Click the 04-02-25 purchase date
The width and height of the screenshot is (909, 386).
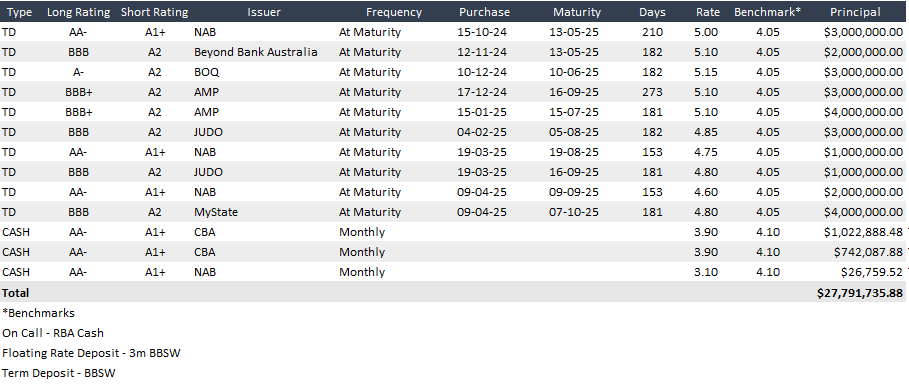pos(482,132)
